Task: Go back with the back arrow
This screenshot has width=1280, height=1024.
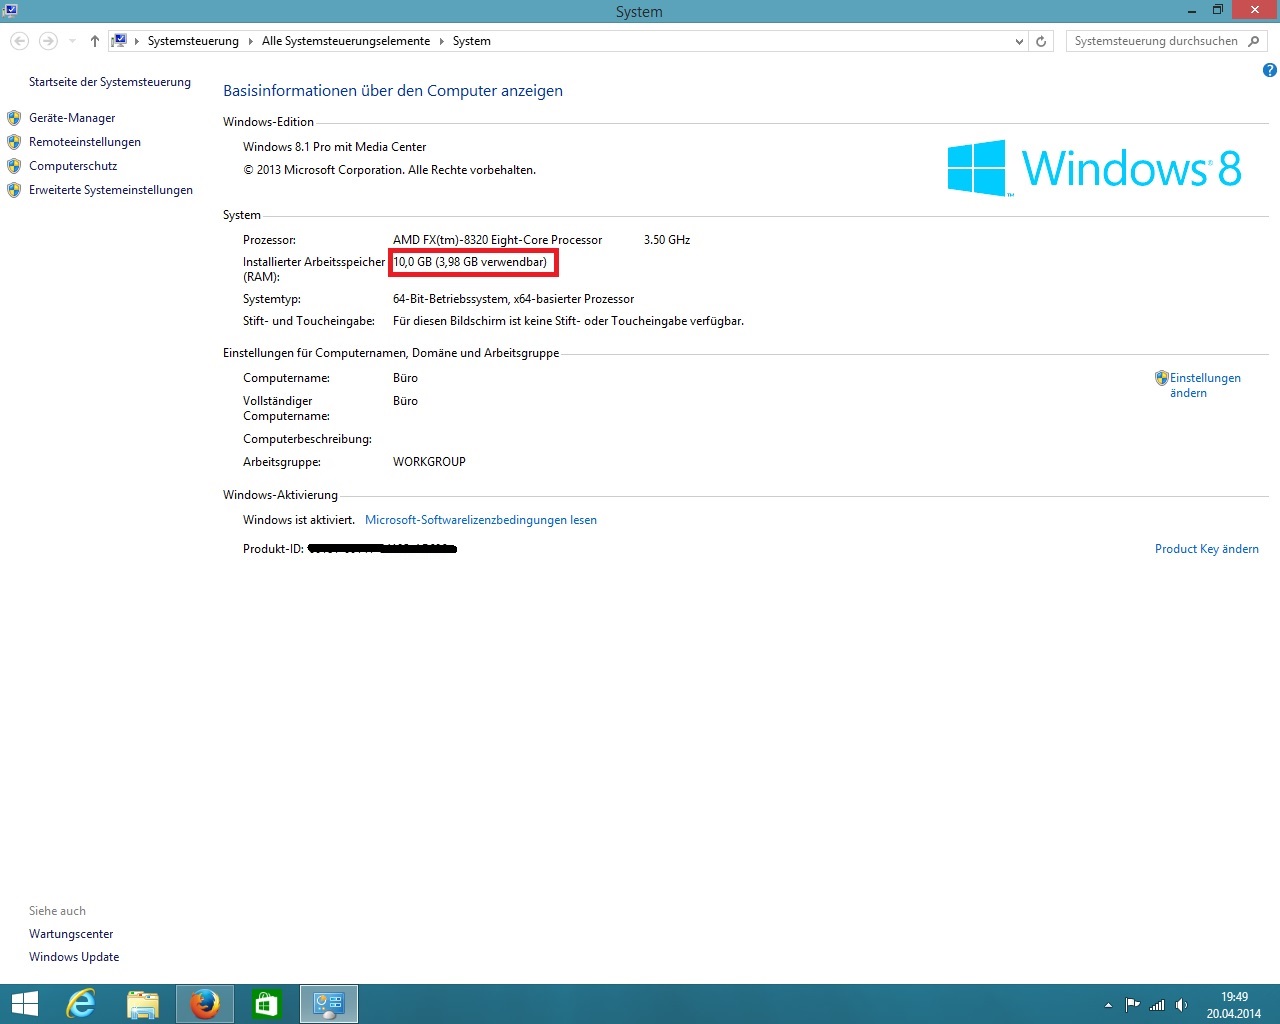Action: (x=20, y=41)
